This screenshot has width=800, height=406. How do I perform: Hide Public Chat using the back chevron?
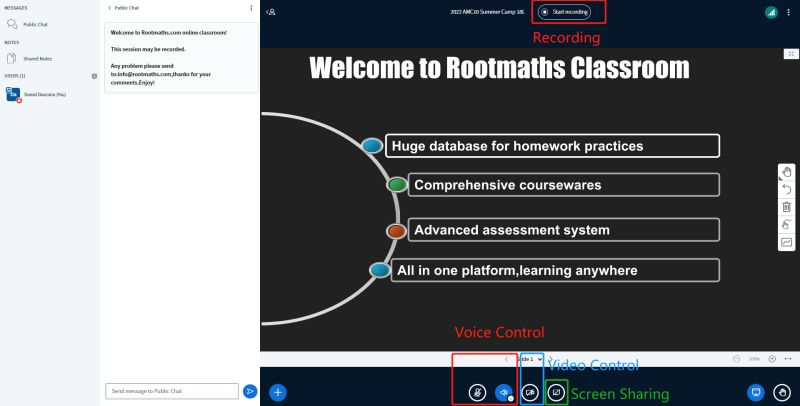tap(109, 8)
